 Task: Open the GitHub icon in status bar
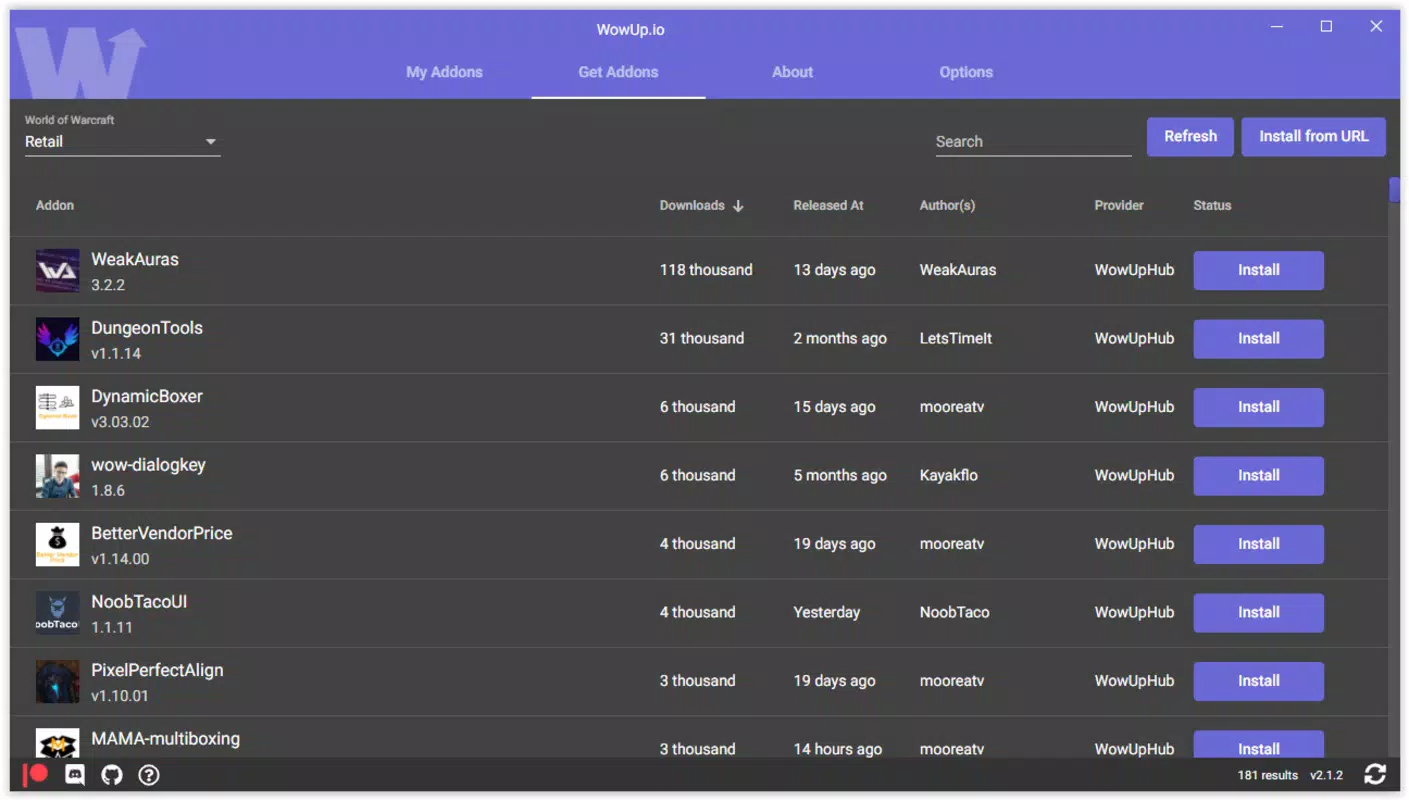tap(112, 775)
